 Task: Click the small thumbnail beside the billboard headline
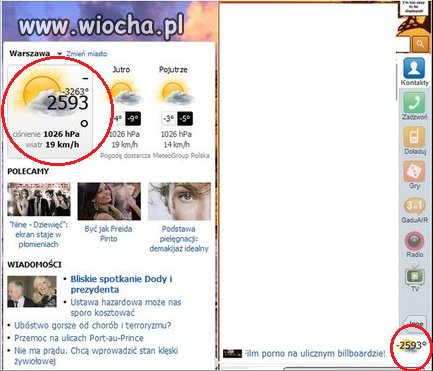tap(232, 353)
